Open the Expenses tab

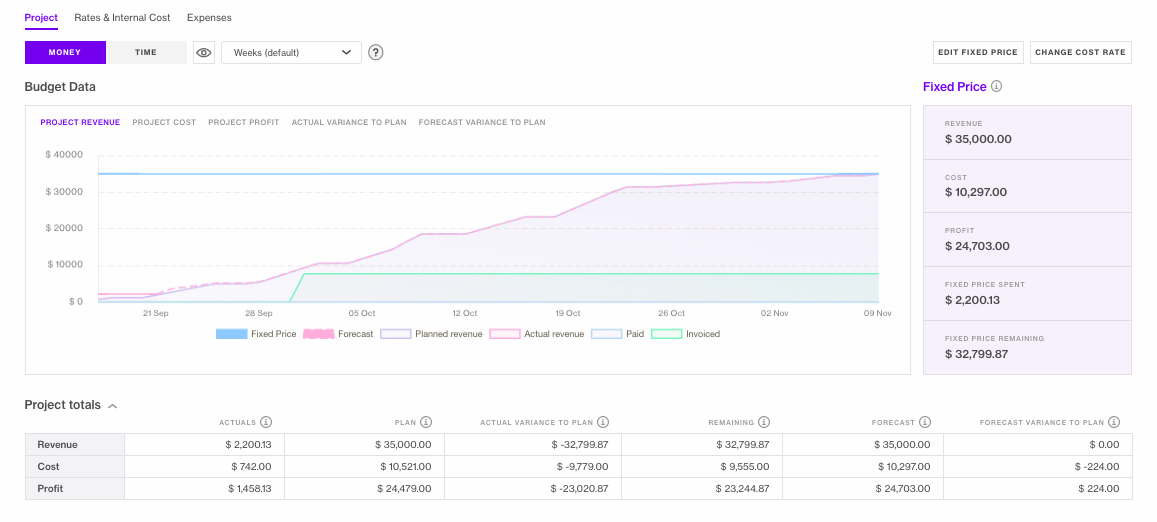point(209,17)
